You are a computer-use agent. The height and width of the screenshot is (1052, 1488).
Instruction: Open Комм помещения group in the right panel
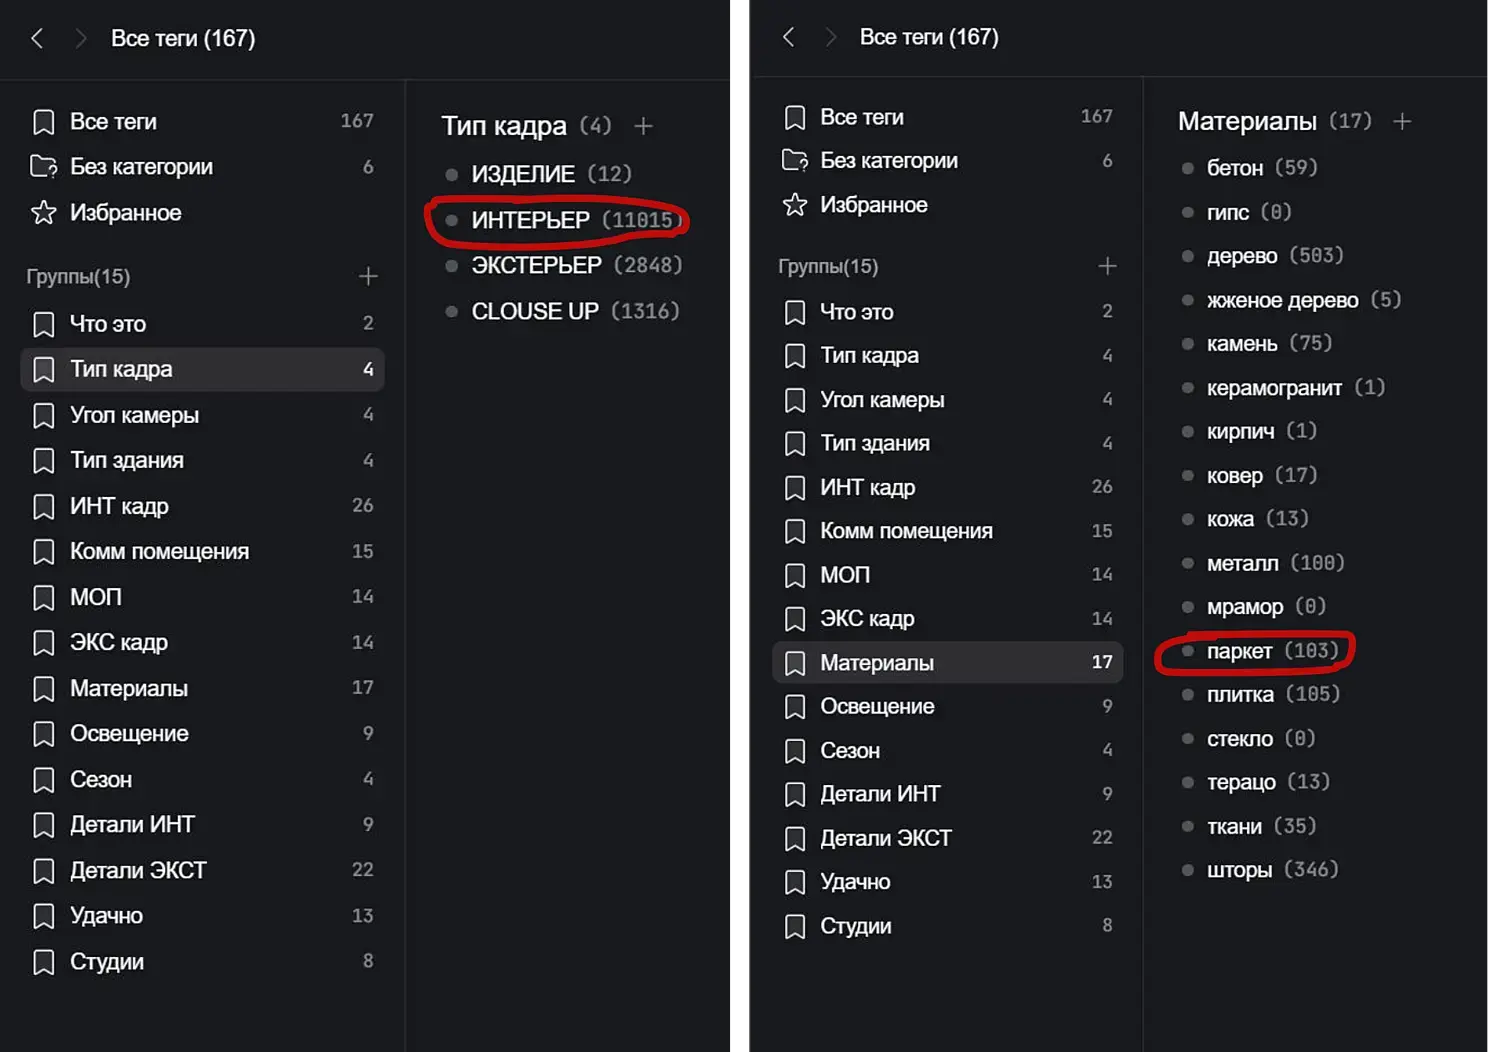906,531
